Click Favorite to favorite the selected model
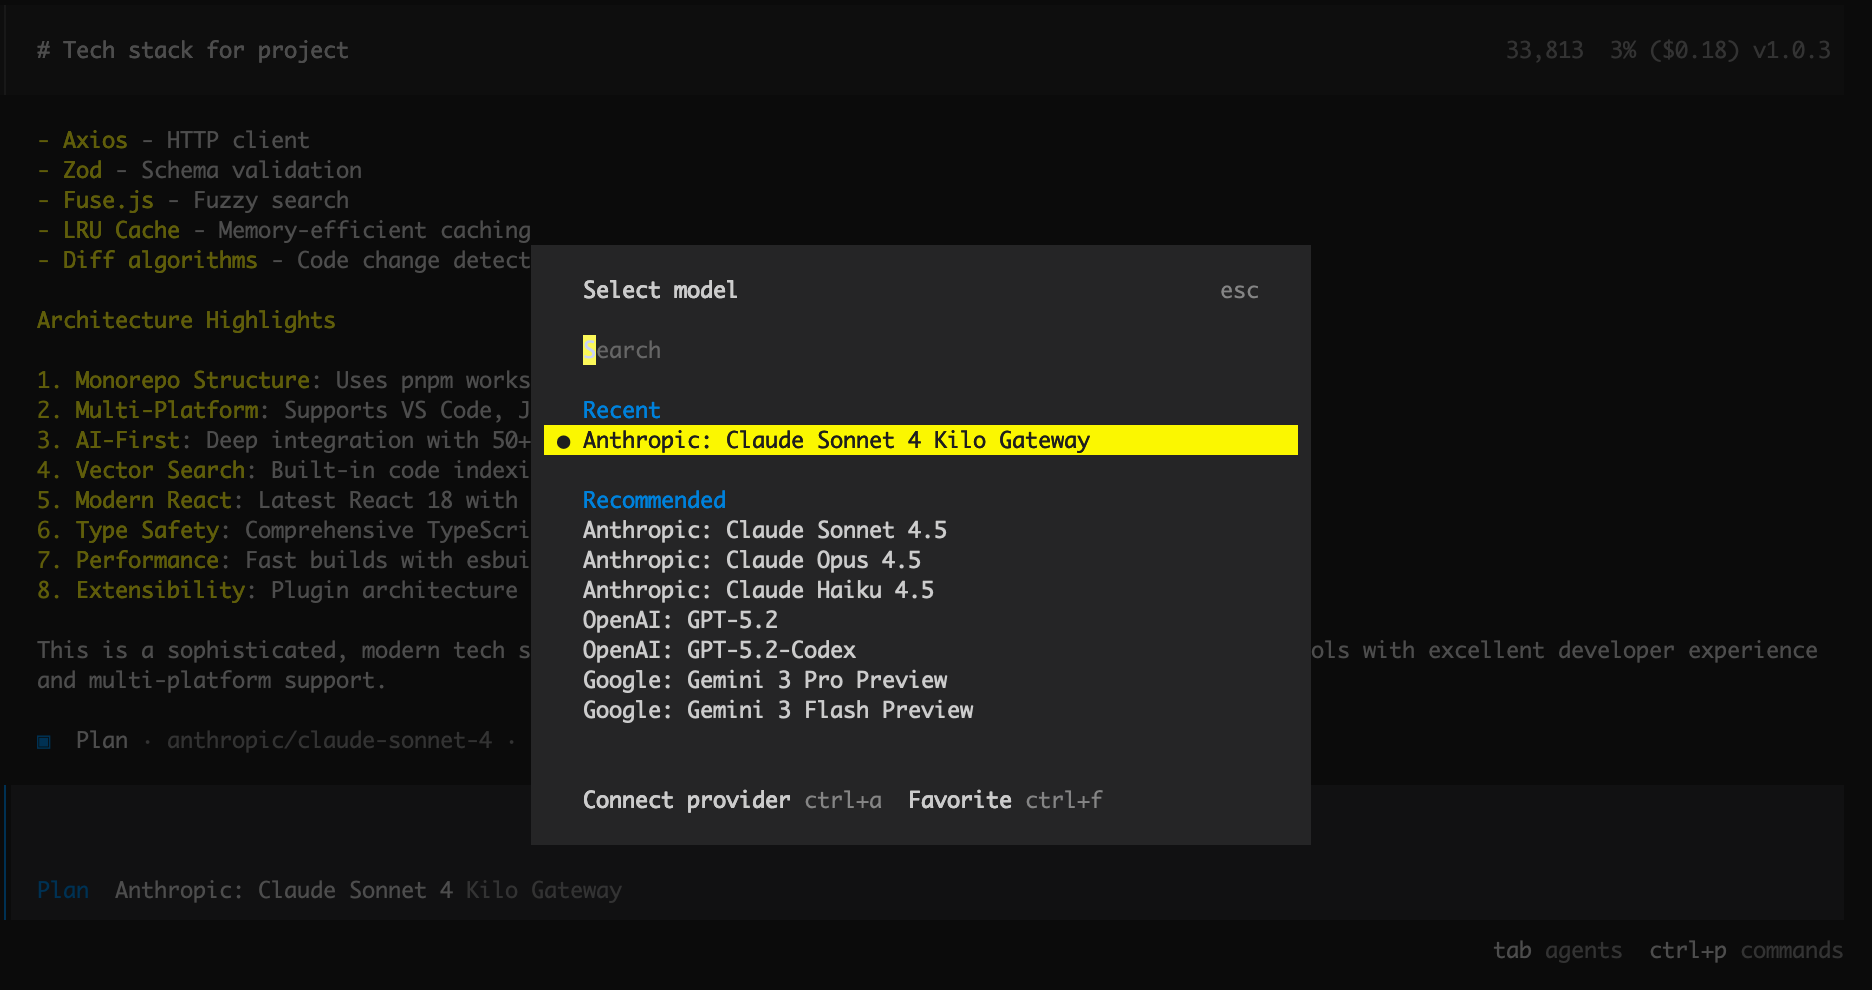This screenshot has width=1872, height=990. click(x=959, y=799)
